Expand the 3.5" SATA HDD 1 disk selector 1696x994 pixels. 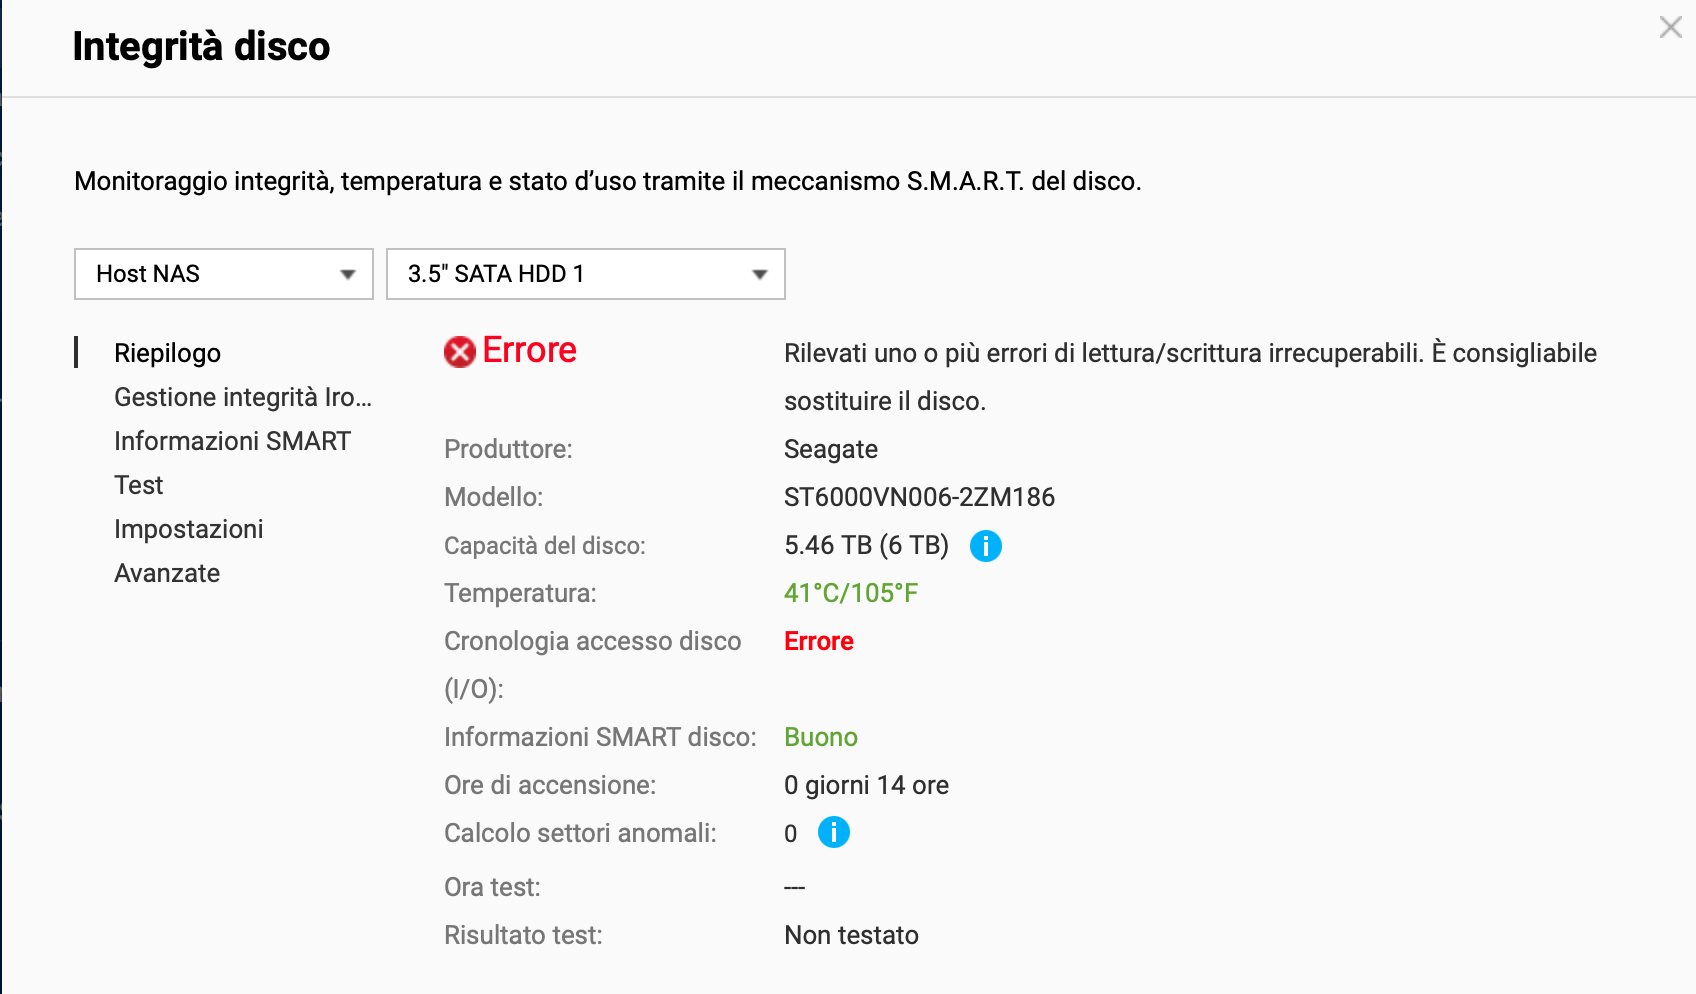[x=585, y=274]
